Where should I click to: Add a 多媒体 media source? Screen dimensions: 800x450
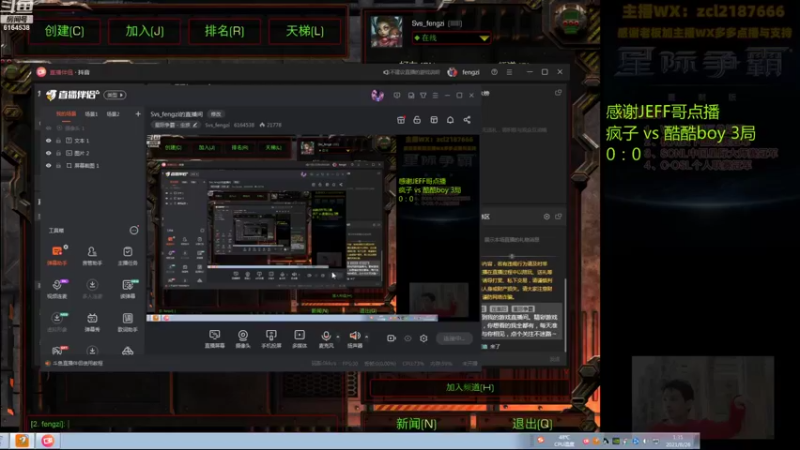[299, 339]
